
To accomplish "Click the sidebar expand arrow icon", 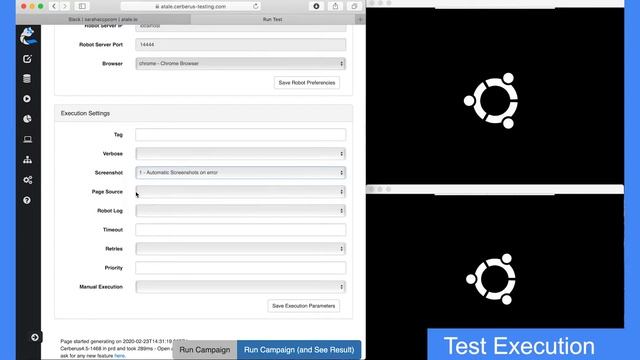I will tap(35, 337).
